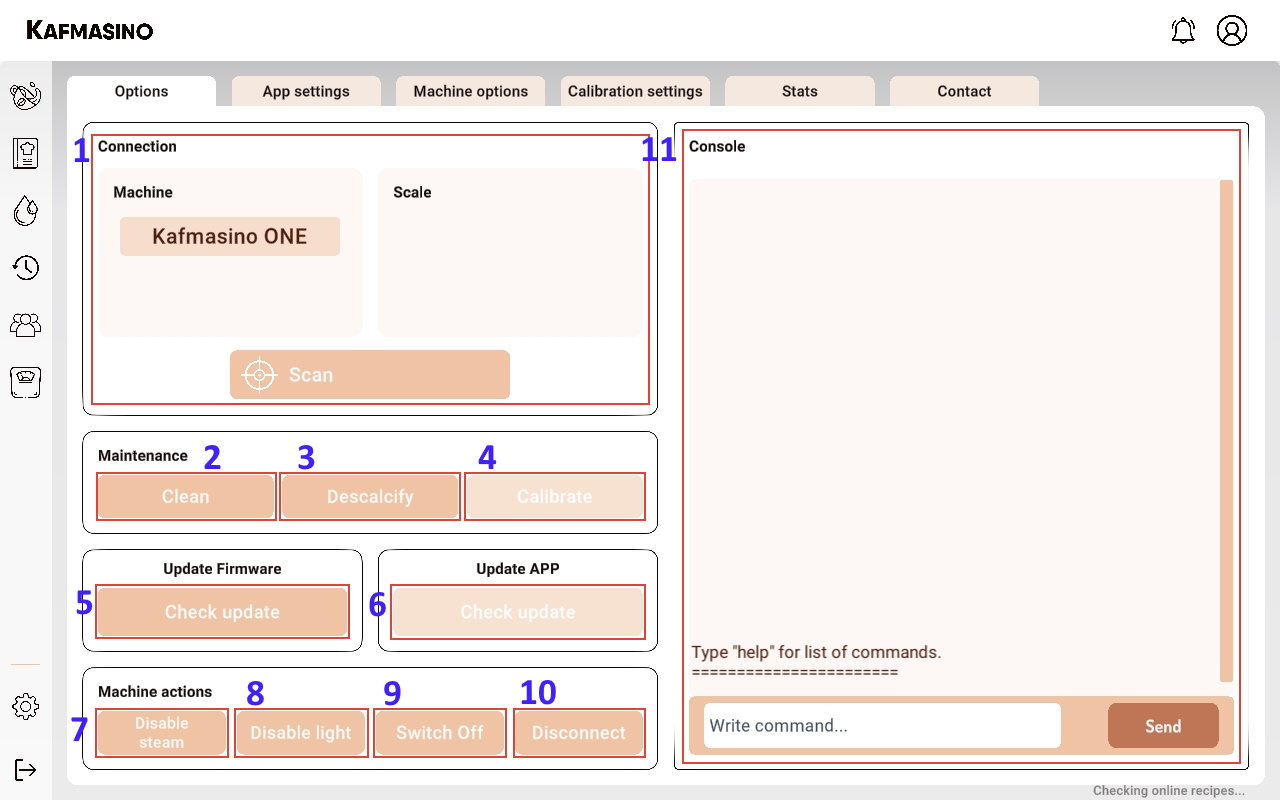This screenshot has width=1280, height=800.
Task: Send the console command
Action: tap(1163, 726)
